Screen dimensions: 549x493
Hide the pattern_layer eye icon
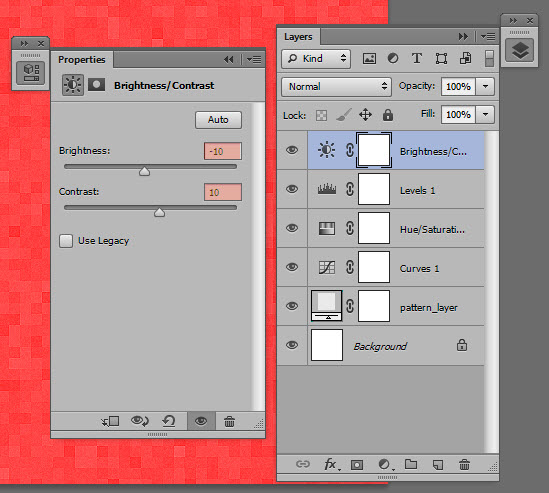tap(292, 306)
